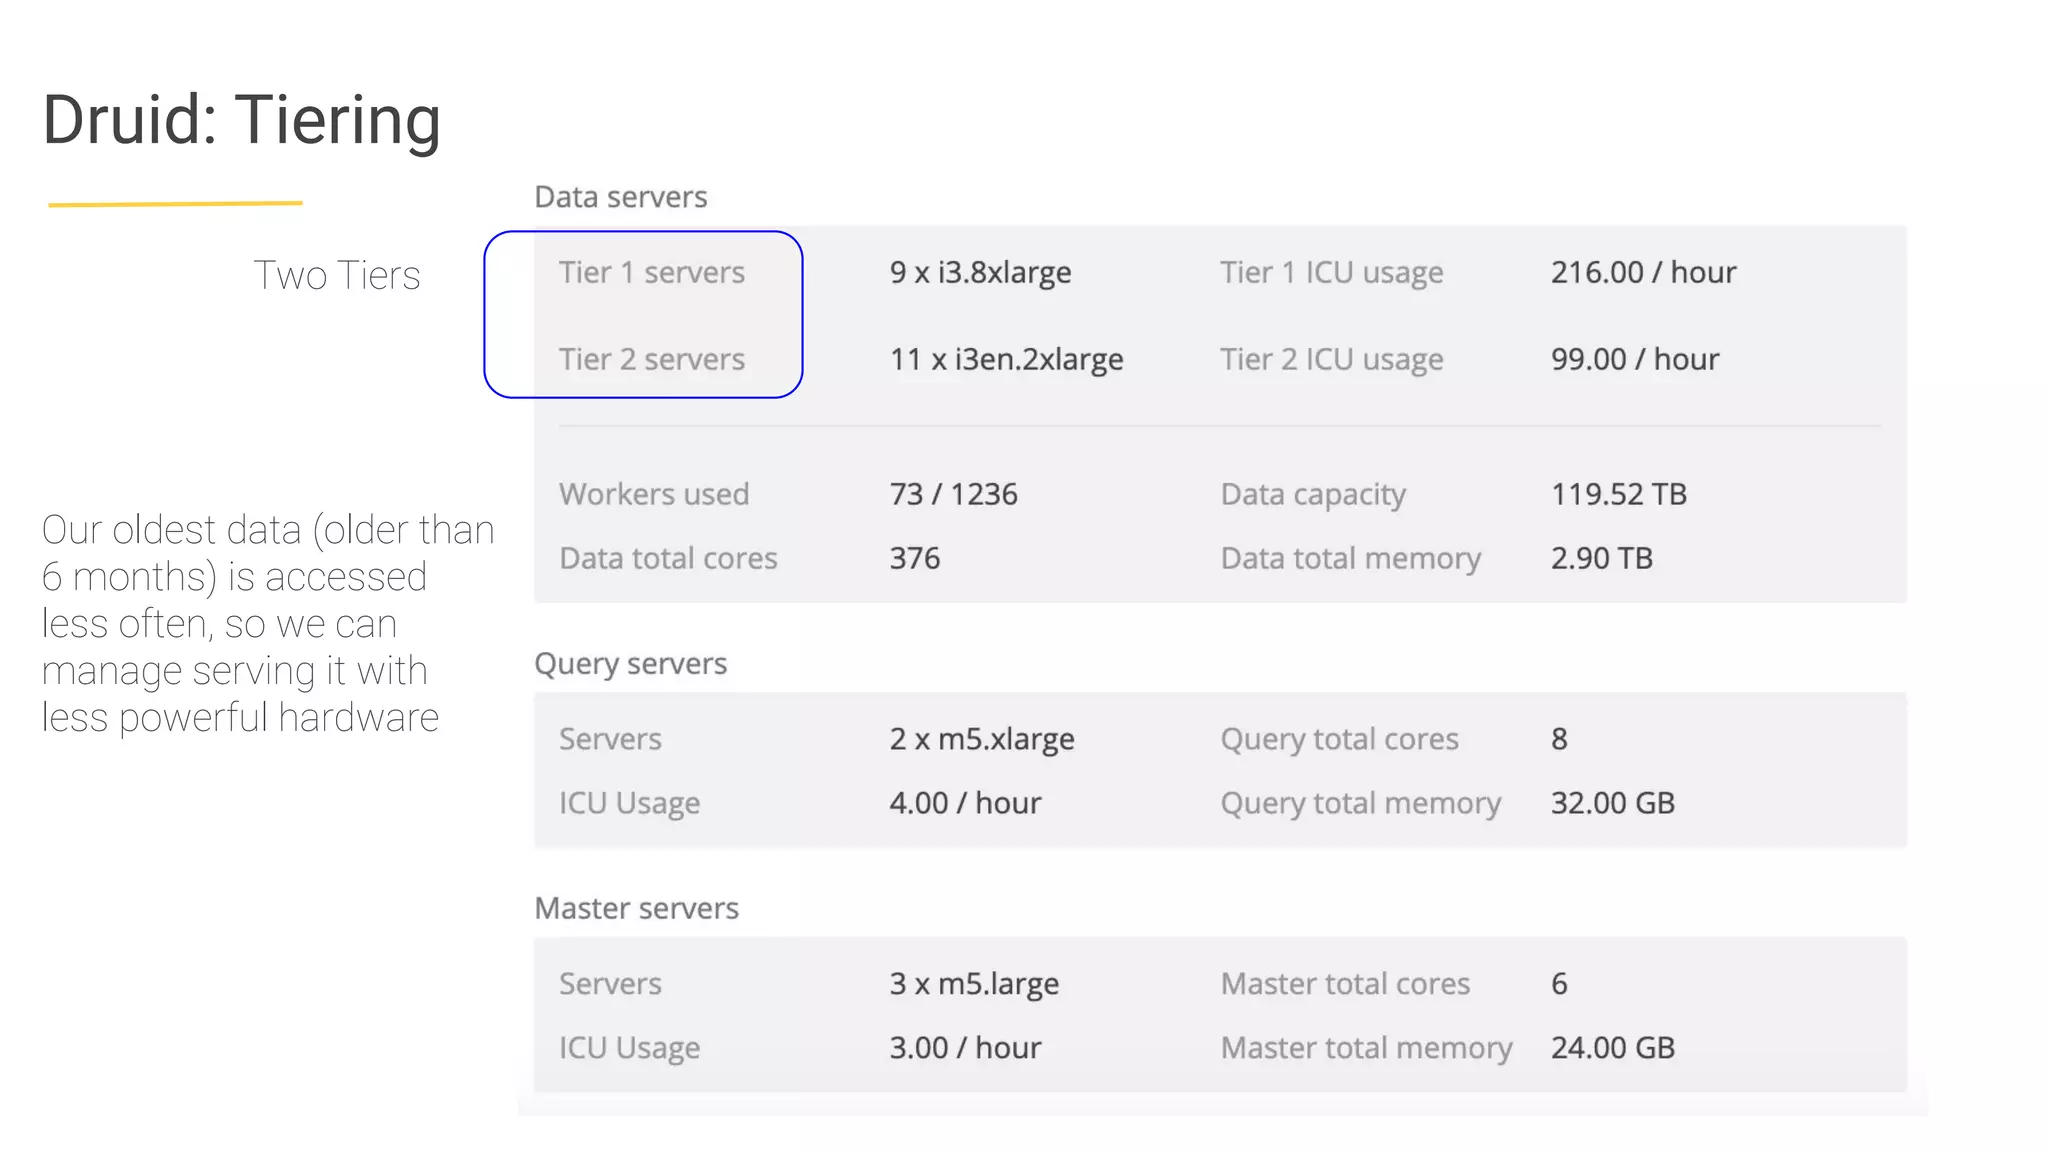The width and height of the screenshot is (2048, 1152).
Task: Click the 'Druid: Tiering' slide title
Action: pos(241,120)
